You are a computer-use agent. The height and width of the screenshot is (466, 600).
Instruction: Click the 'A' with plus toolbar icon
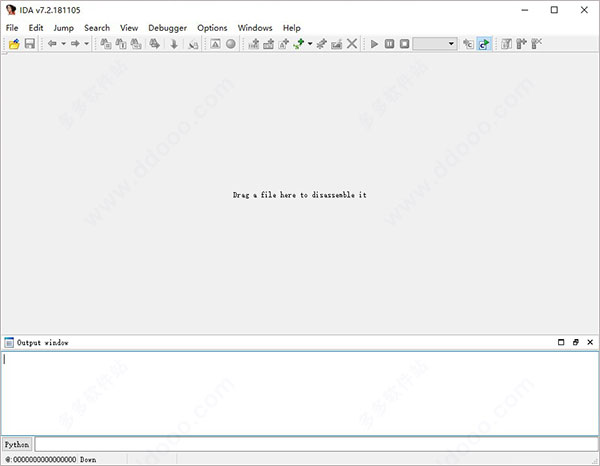284,44
